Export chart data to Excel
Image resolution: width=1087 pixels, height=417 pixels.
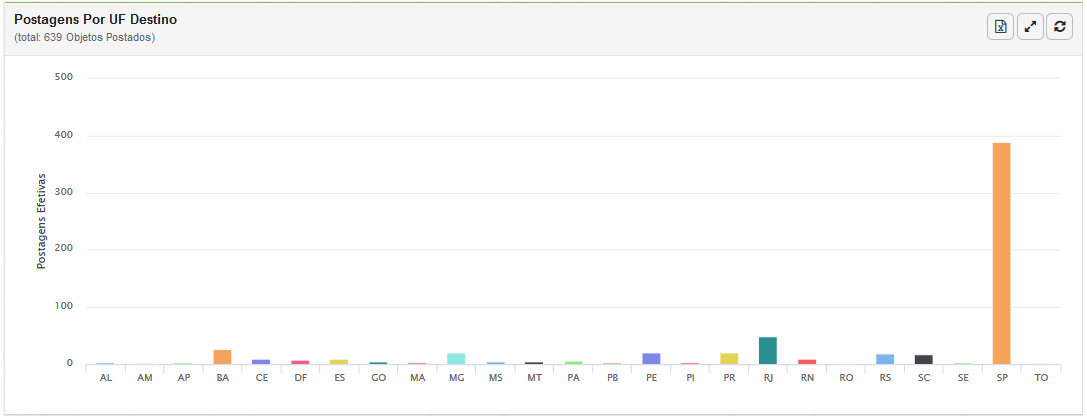pos(1000,27)
